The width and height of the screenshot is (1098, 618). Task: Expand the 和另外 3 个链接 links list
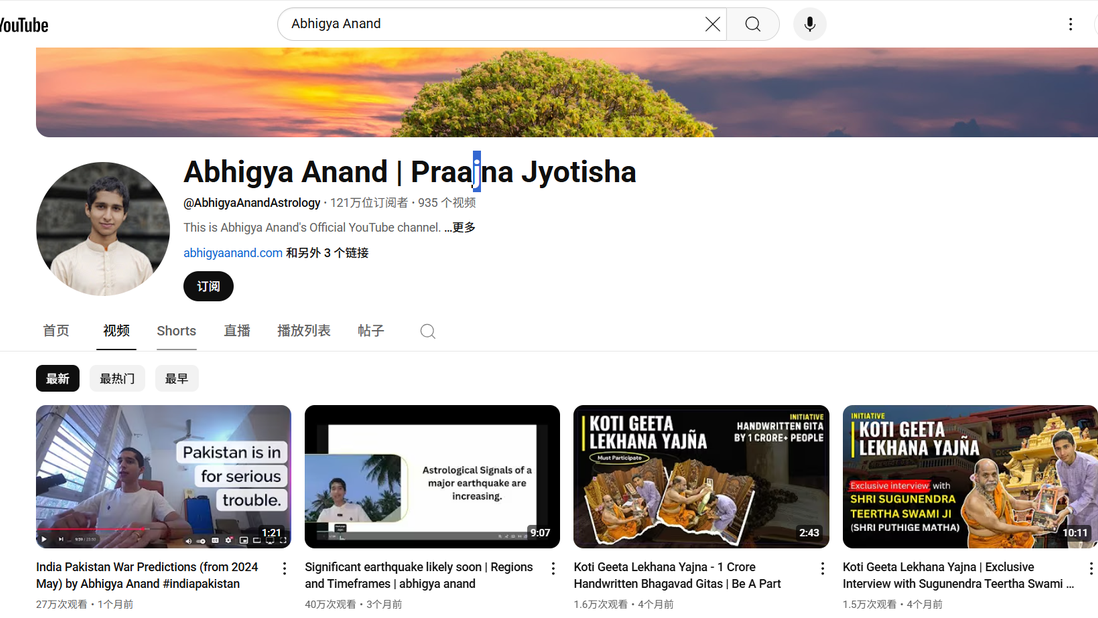(327, 253)
